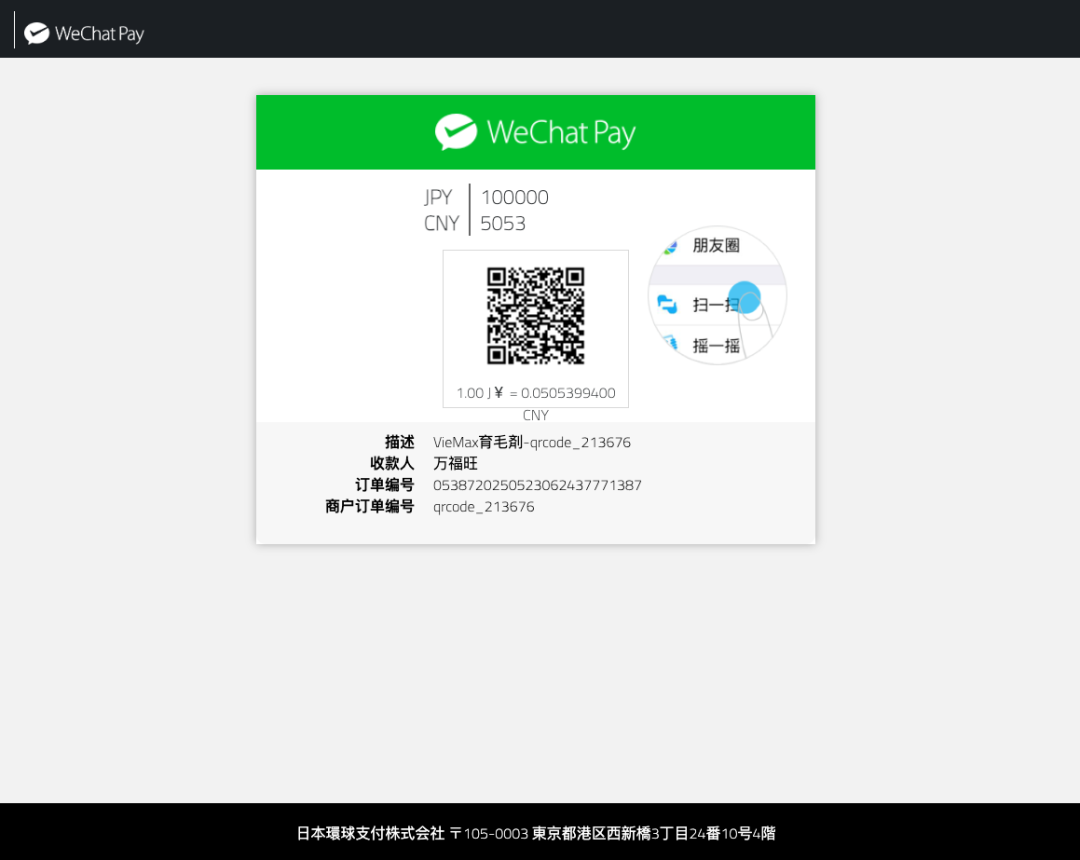Viewport: 1080px width, 860px height.
Task: Click the WeChat Pay logo in top bar
Action: tap(84, 33)
